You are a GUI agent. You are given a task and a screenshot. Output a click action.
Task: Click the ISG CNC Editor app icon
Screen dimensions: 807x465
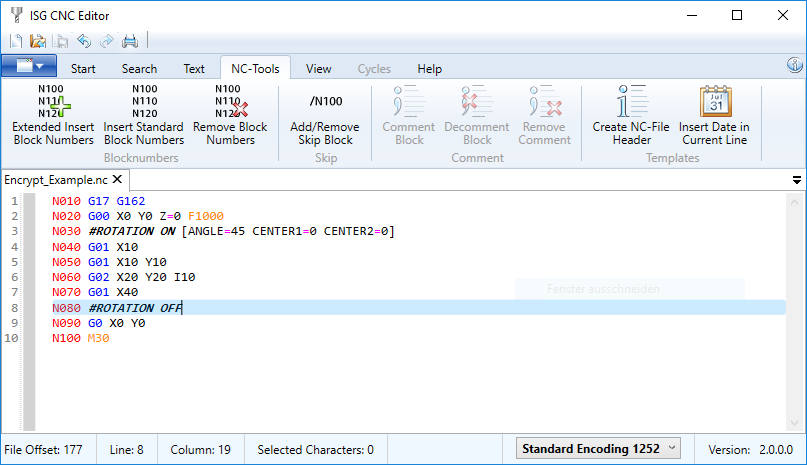16,15
